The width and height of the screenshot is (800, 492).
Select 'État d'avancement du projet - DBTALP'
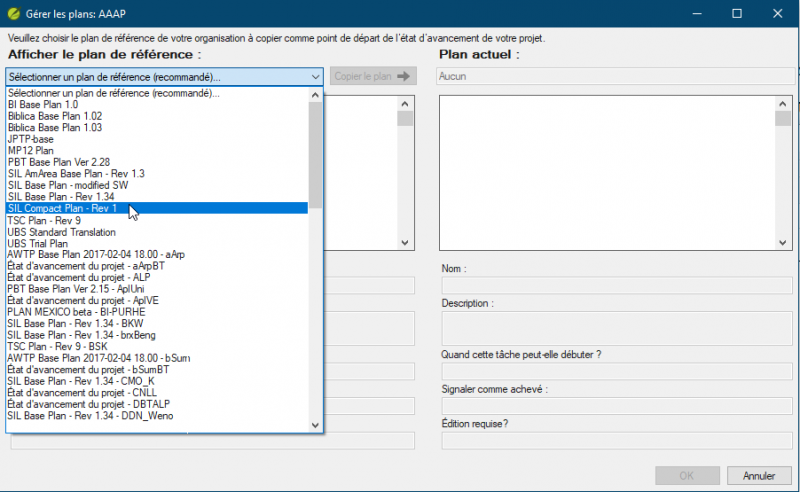tap(157, 404)
